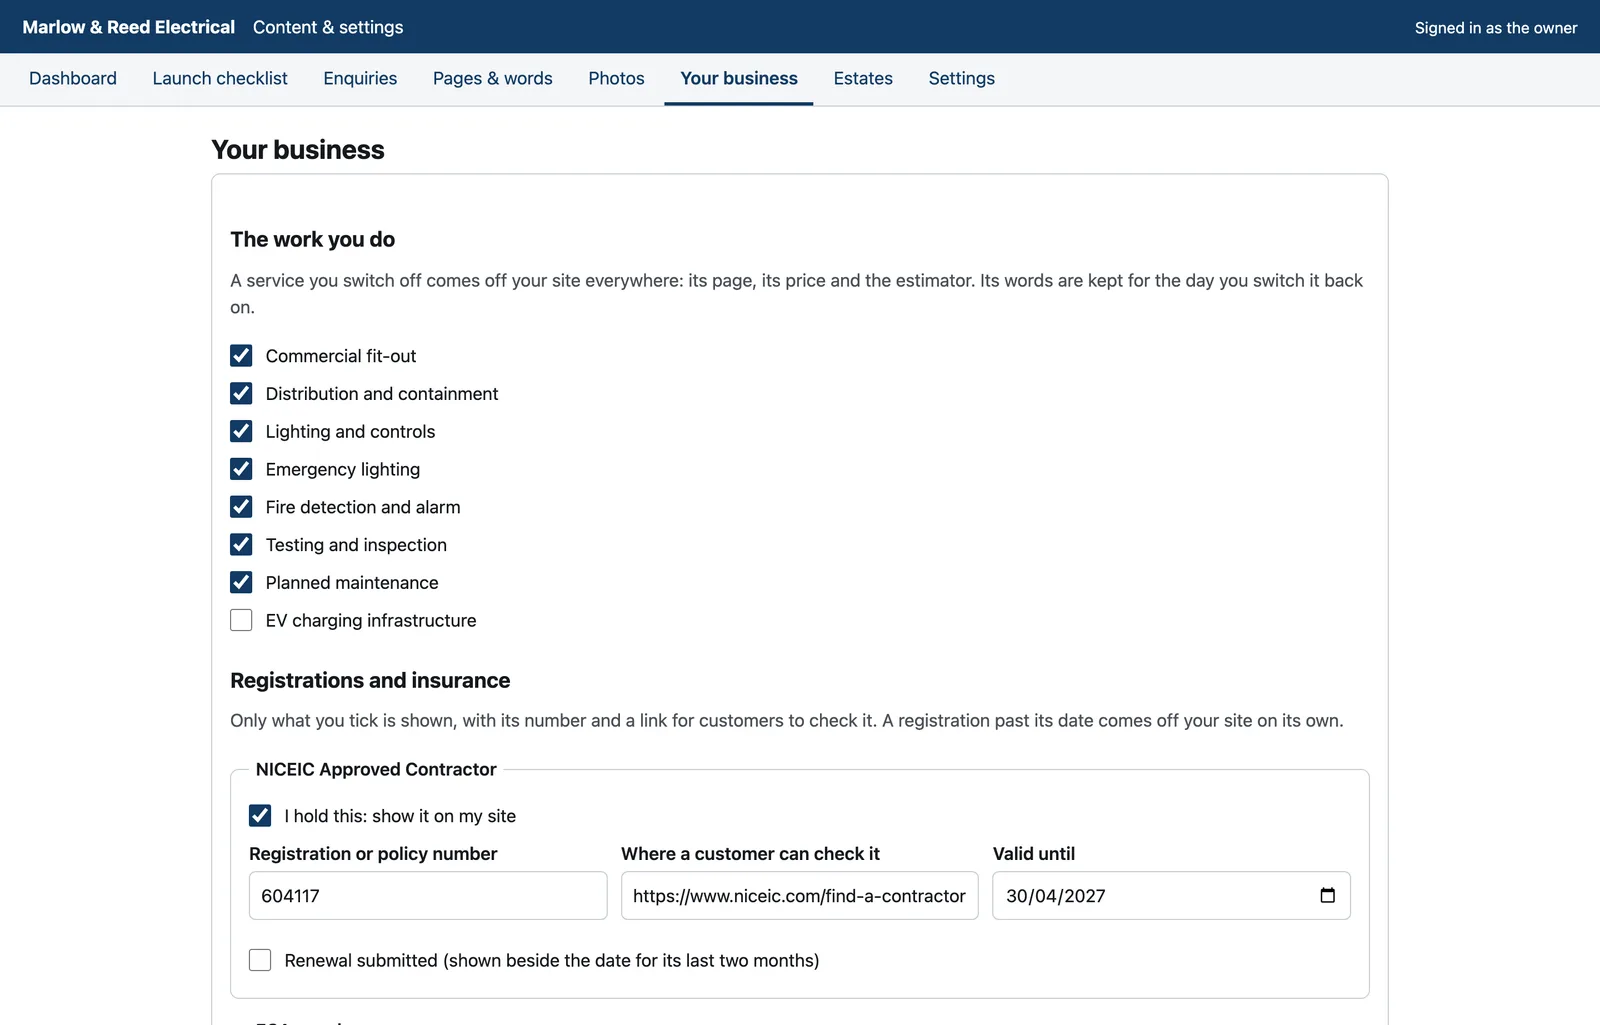Viewport: 1600px width, 1025px height.
Task: Click the 'NICEIC Approved Contractor' legend
Action: pos(376,769)
